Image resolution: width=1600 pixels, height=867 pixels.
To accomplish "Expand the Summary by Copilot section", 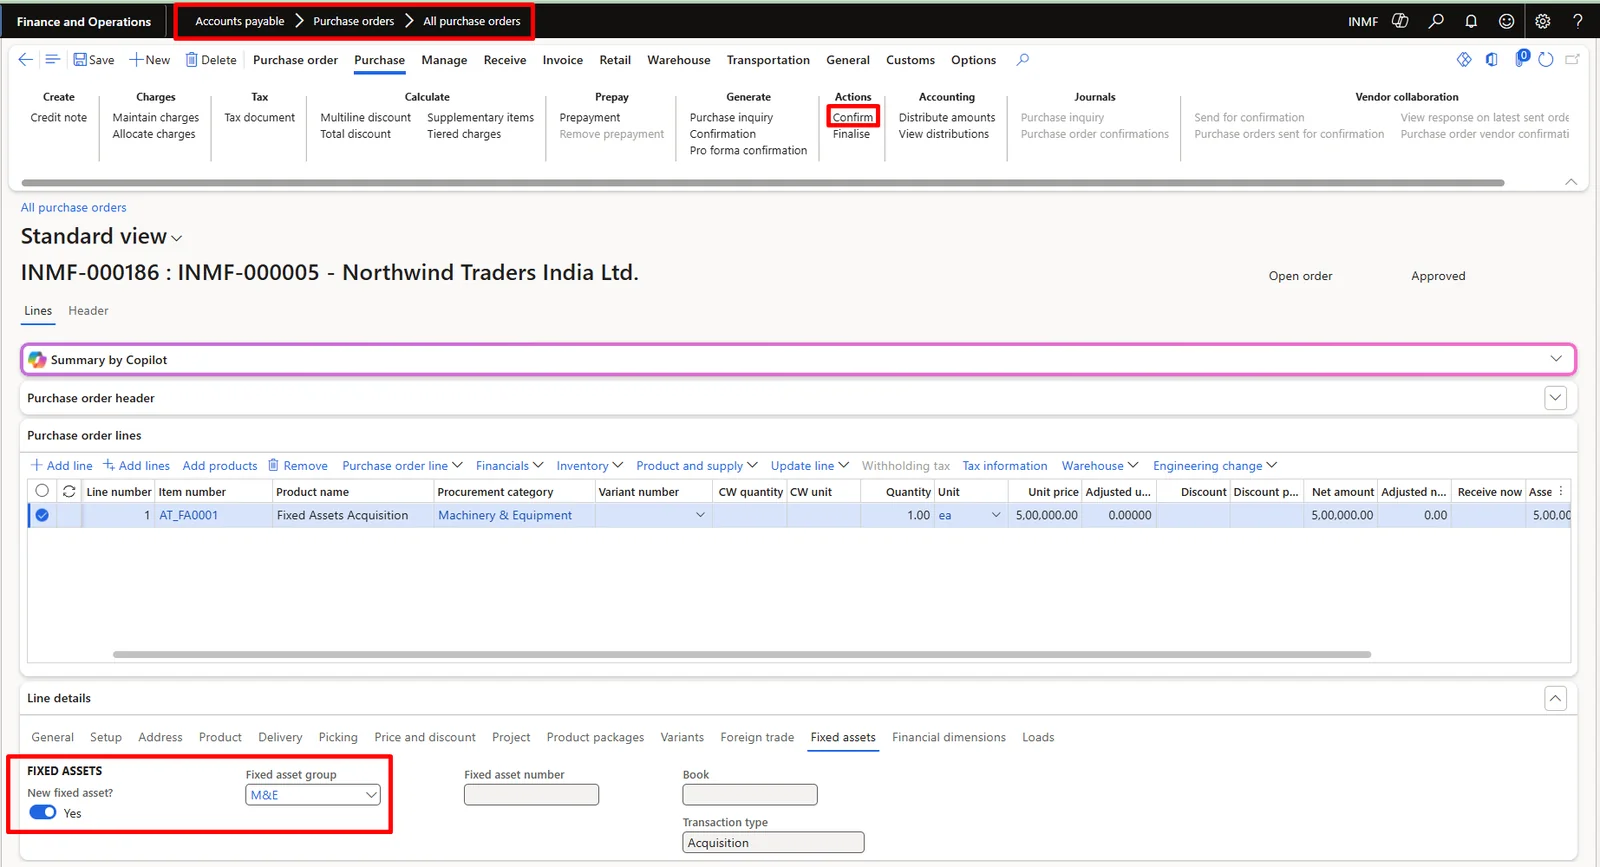I will click(1556, 359).
